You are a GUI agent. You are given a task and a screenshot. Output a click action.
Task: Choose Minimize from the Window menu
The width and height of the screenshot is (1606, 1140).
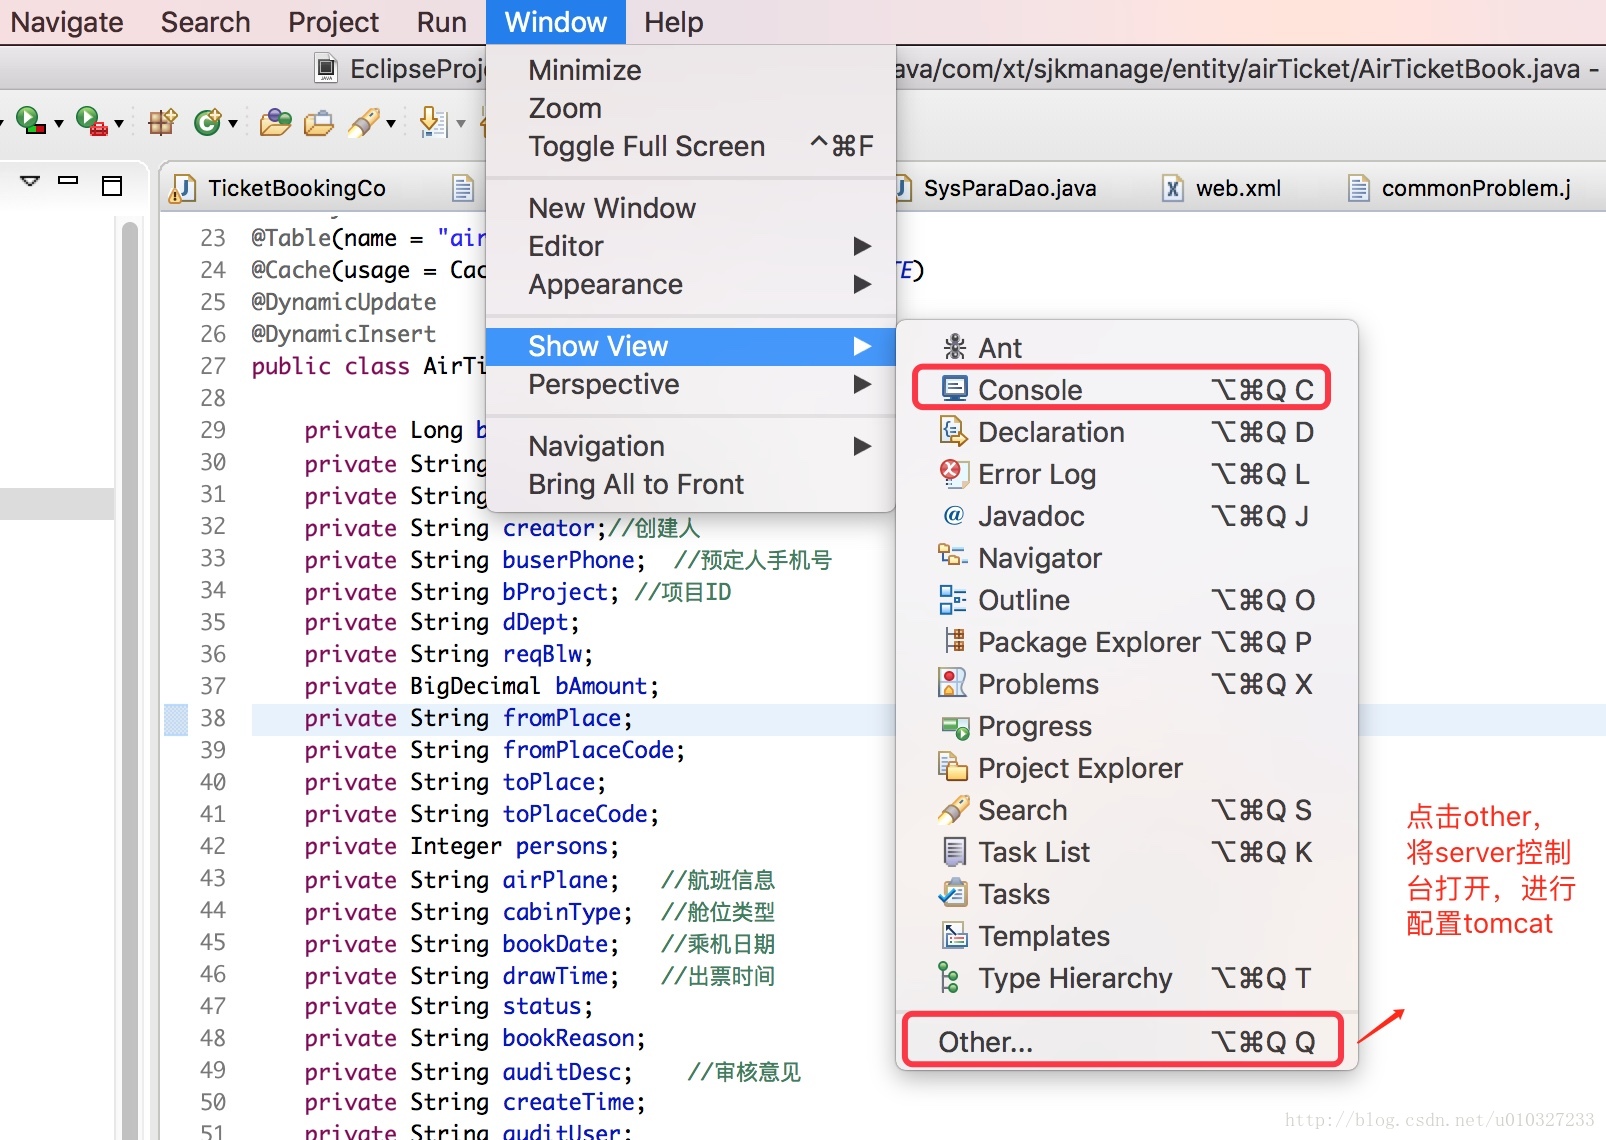(690, 70)
